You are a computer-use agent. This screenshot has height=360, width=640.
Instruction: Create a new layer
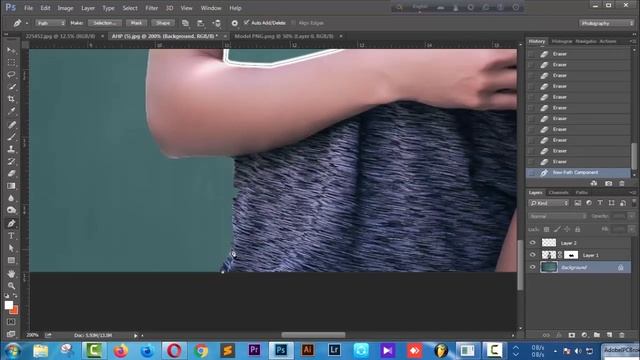click(x=609, y=335)
